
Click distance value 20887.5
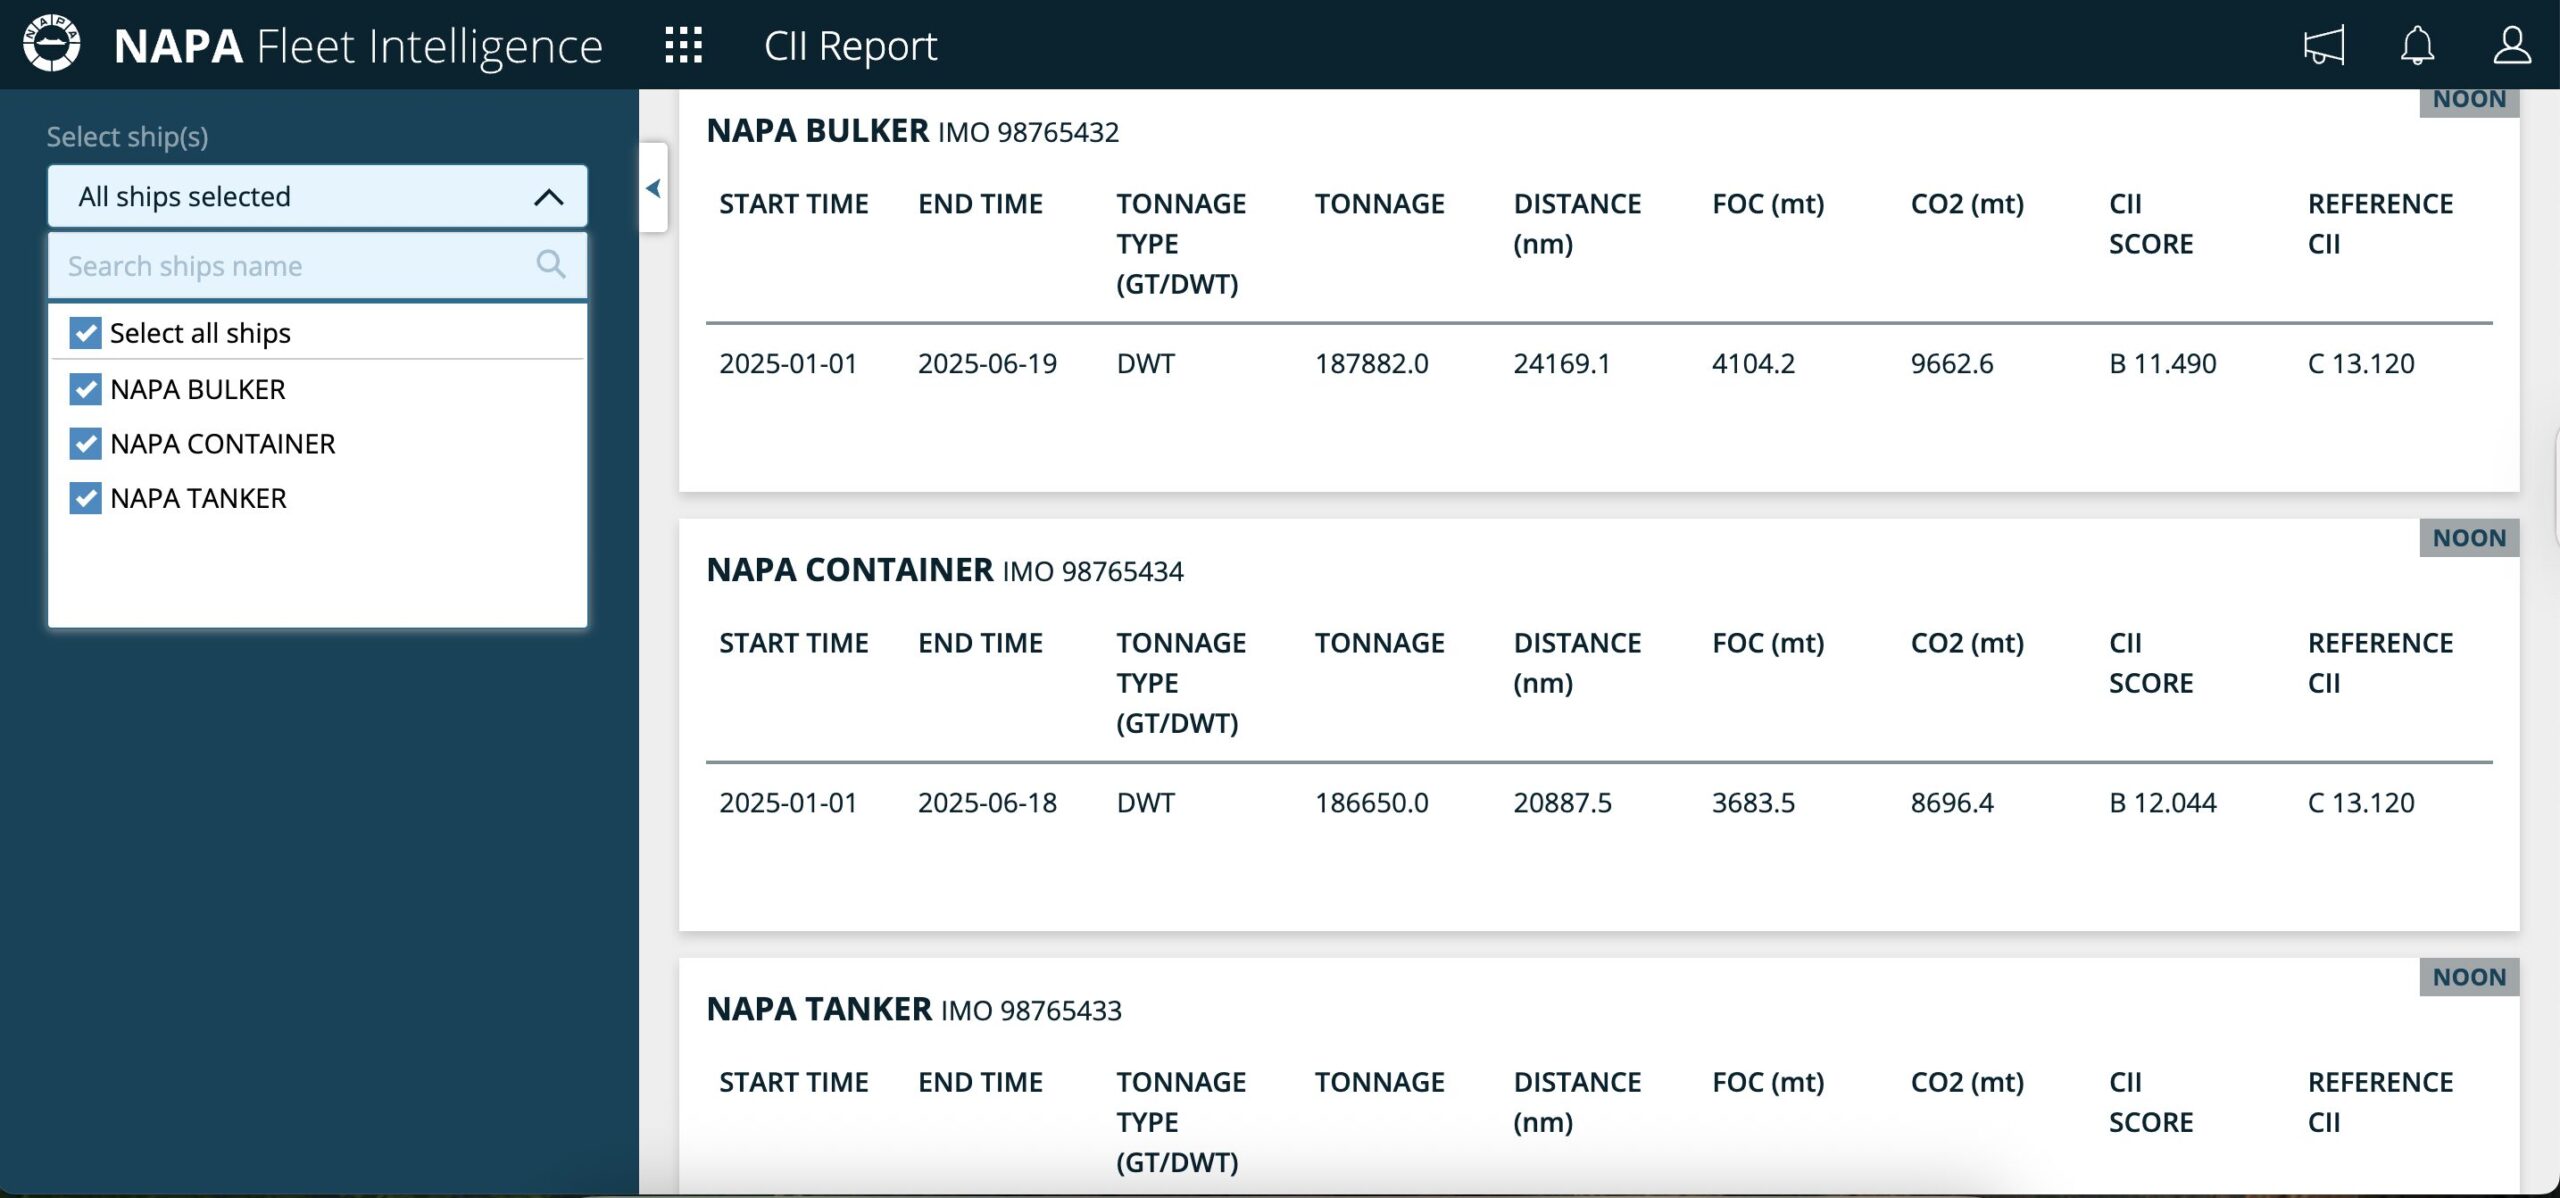[x=1562, y=802]
